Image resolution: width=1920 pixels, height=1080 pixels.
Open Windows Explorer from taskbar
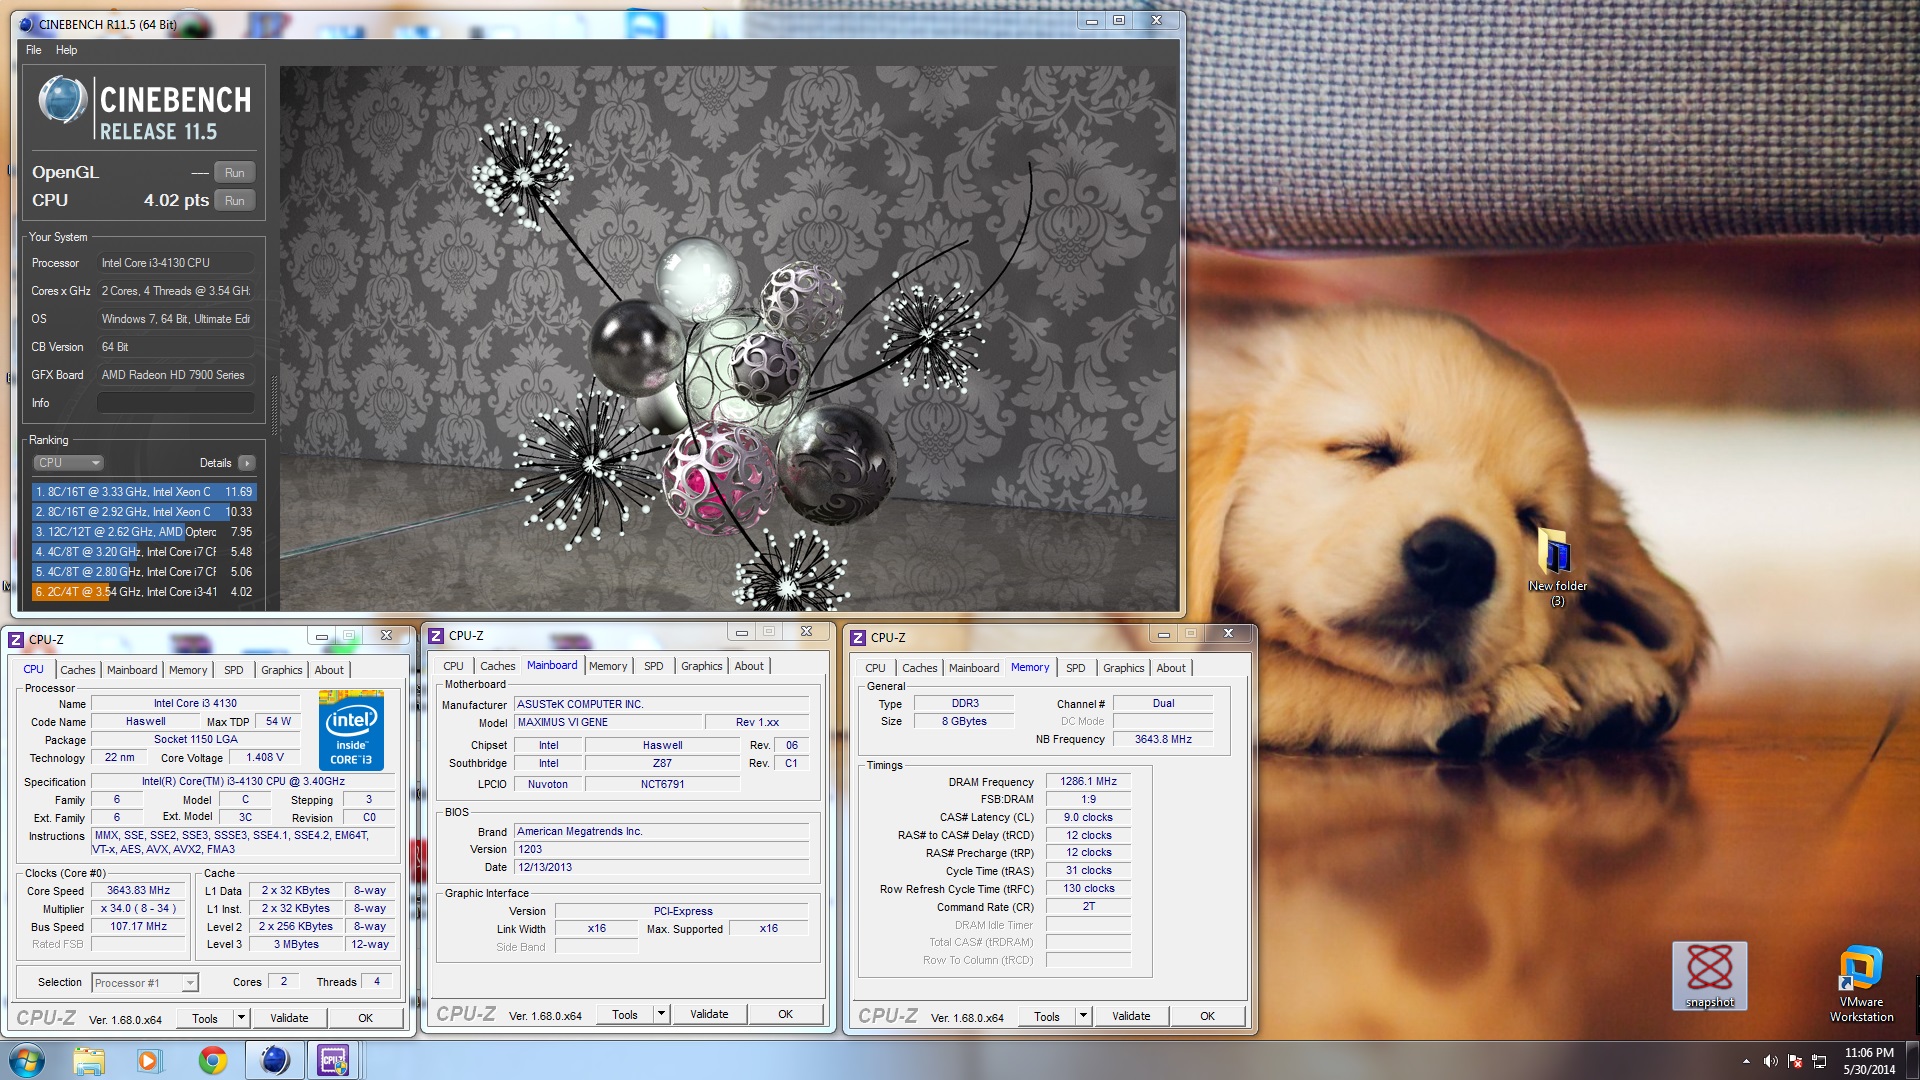pos(88,1060)
